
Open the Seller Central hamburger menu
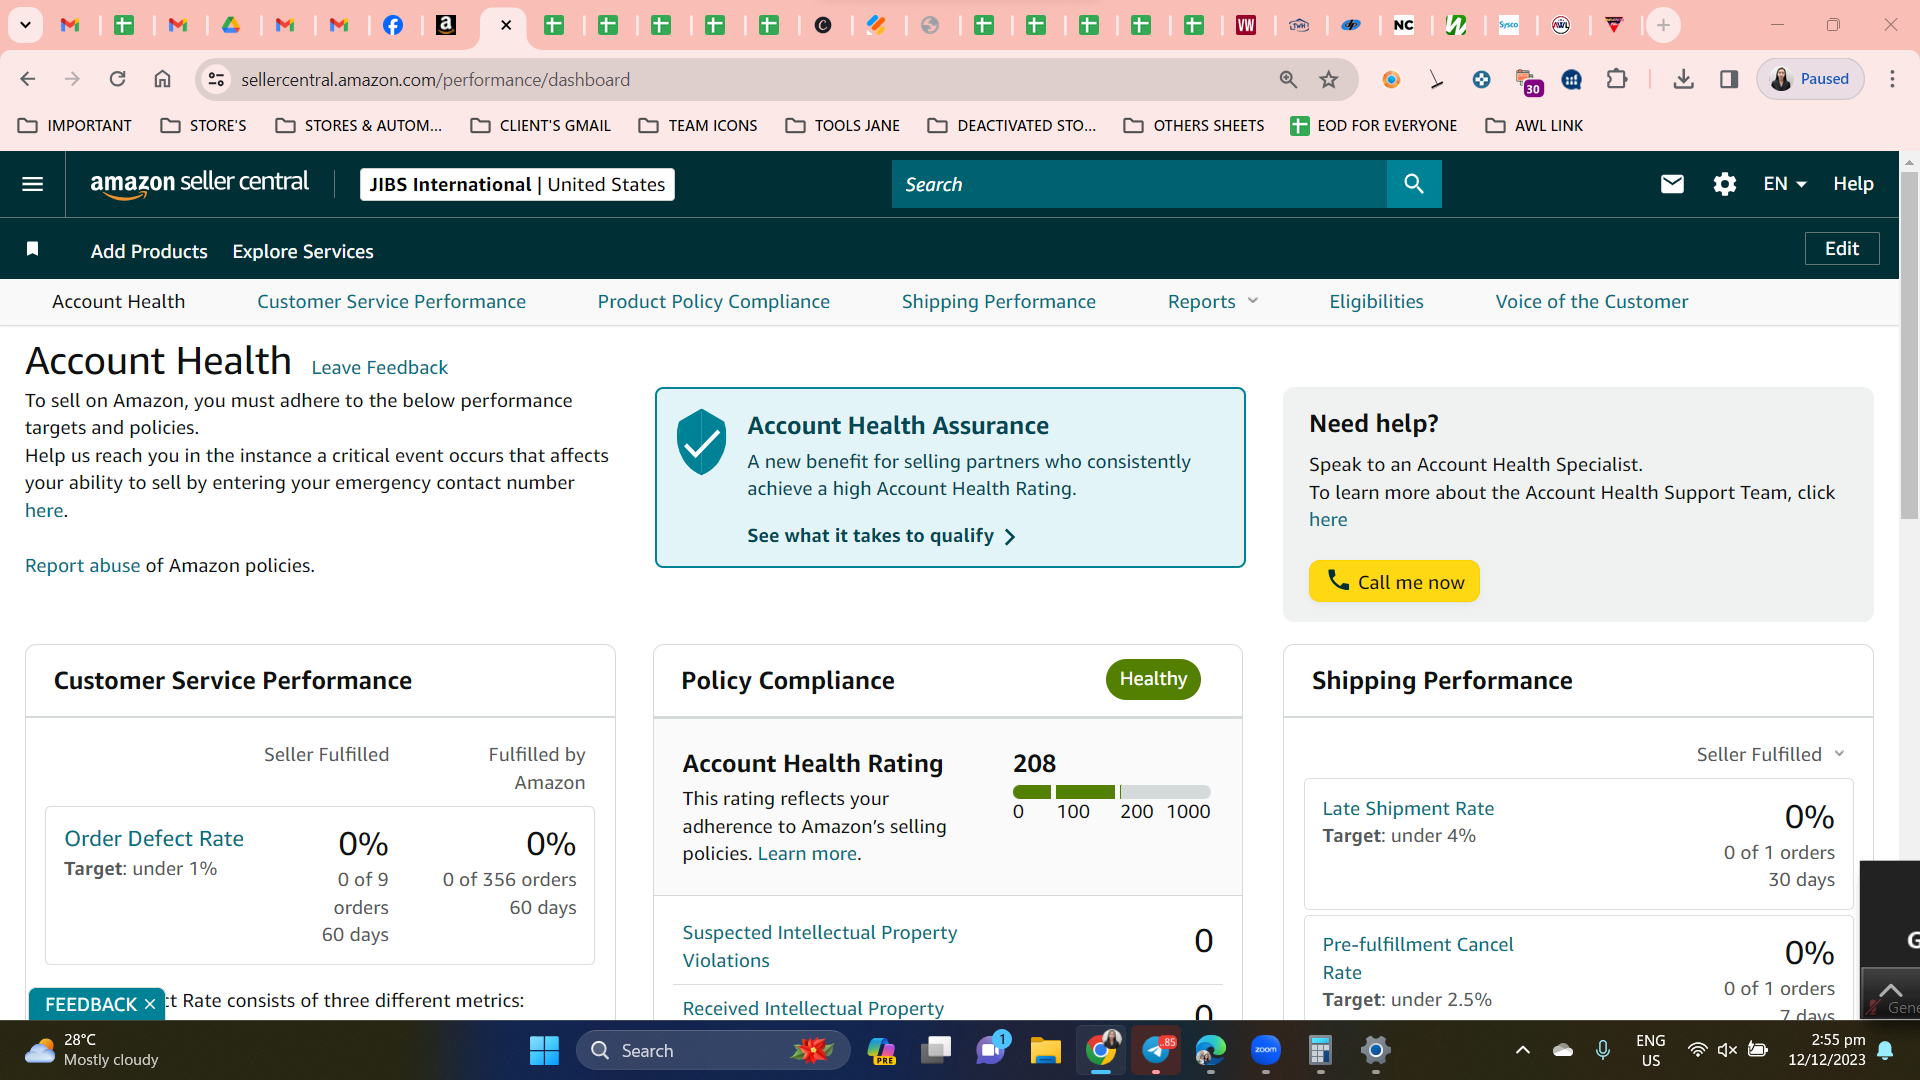pos(32,184)
